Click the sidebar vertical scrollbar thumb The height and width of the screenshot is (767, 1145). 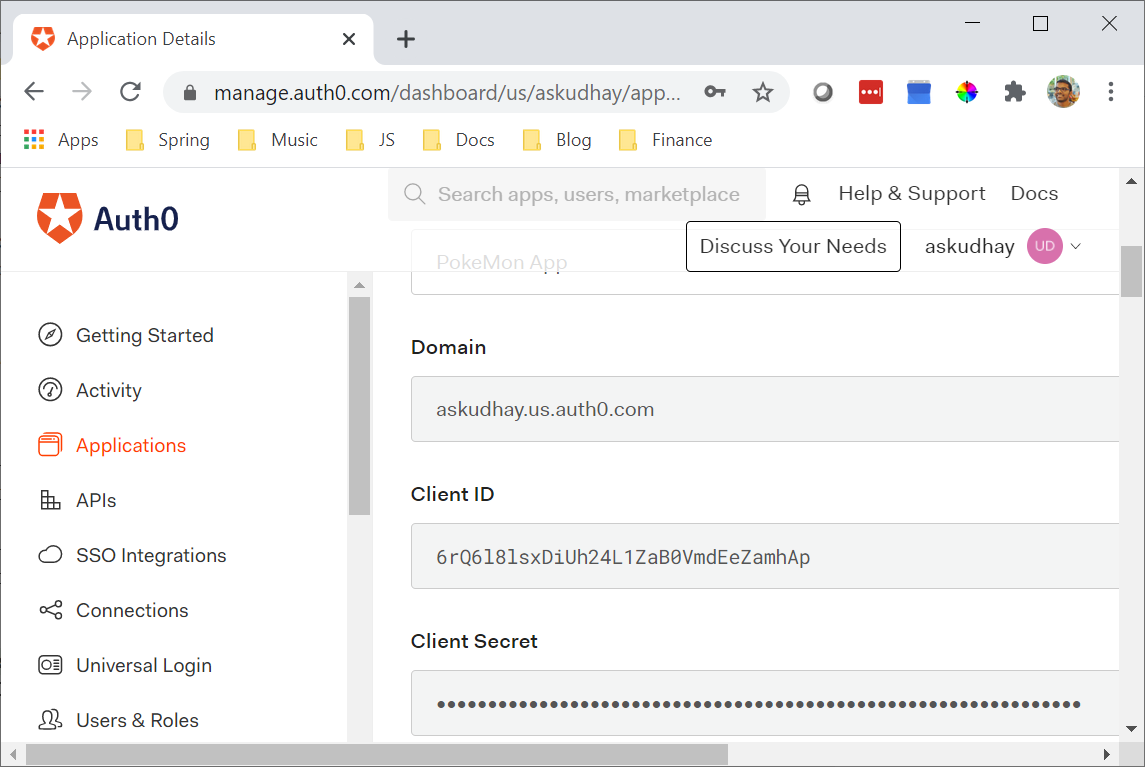coord(359,405)
